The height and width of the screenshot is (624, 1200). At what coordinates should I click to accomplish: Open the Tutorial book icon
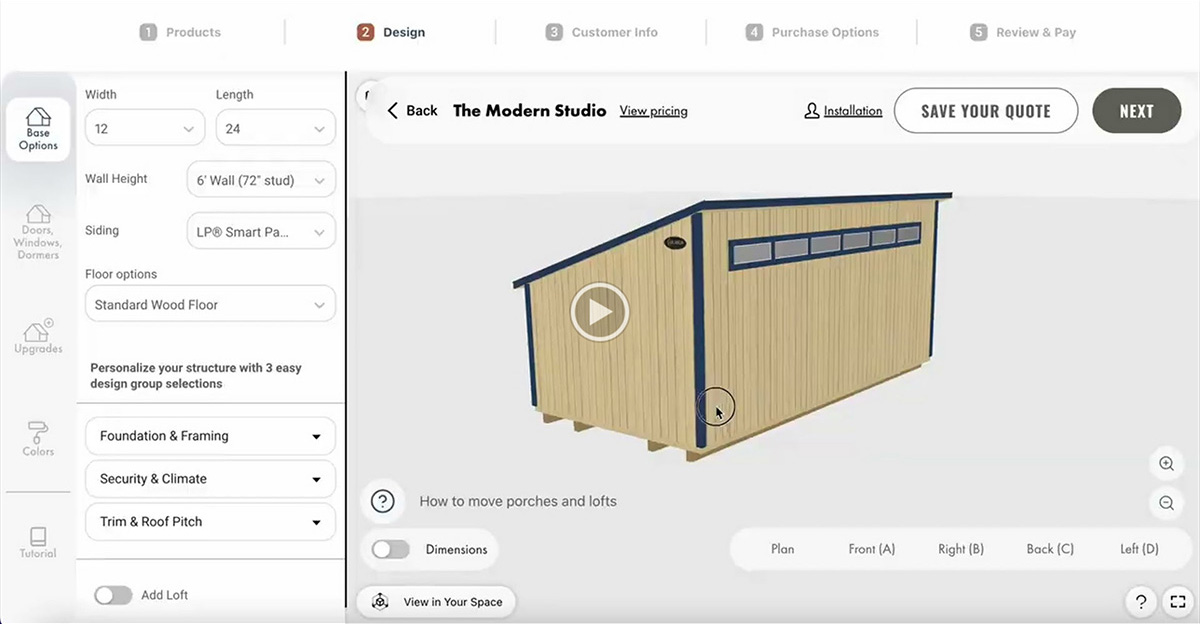click(38, 542)
